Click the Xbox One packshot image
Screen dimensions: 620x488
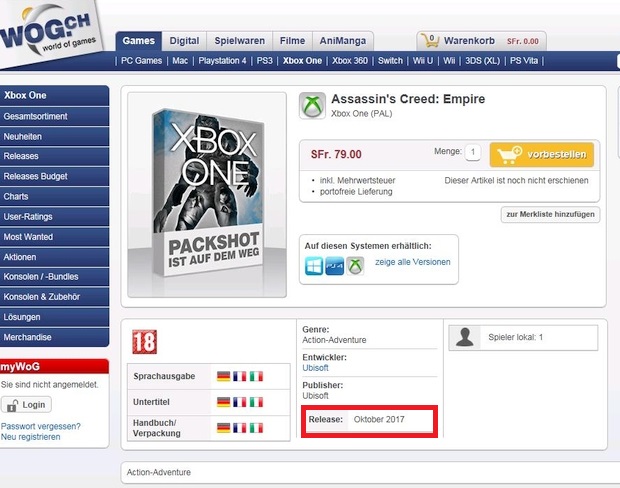(207, 195)
